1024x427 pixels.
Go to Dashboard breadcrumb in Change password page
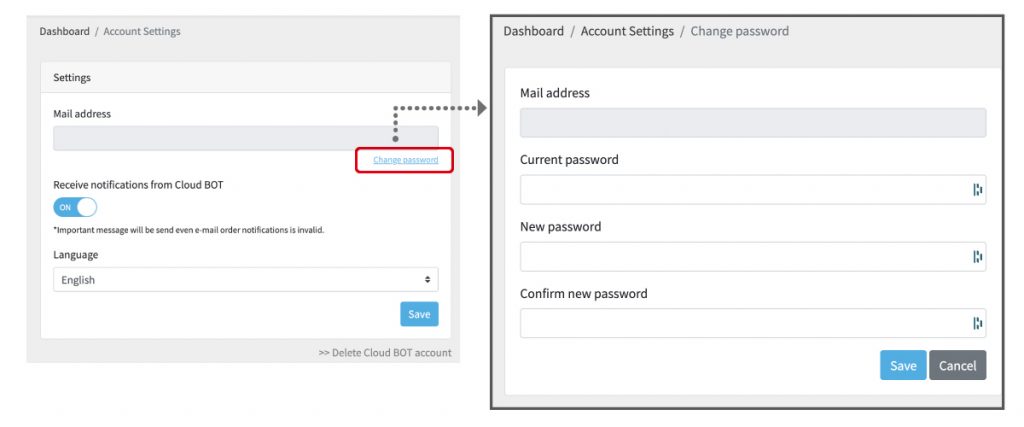(x=533, y=31)
